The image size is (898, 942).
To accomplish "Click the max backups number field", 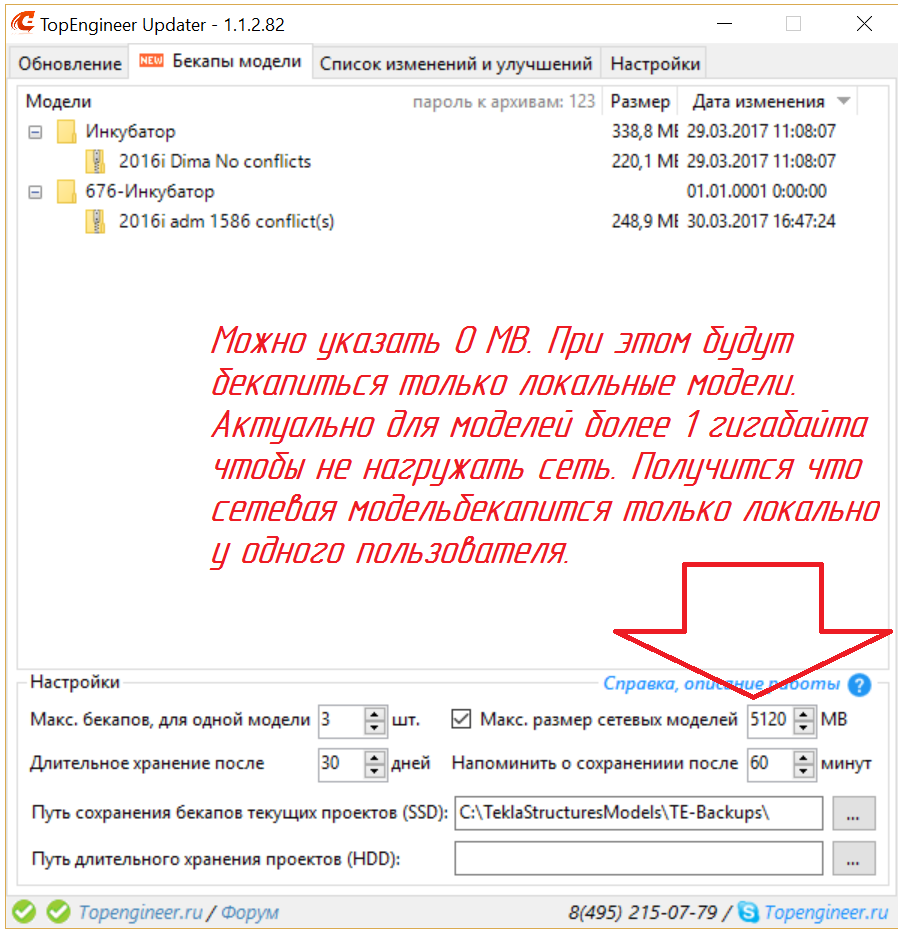I will click(x=341, y=720).
